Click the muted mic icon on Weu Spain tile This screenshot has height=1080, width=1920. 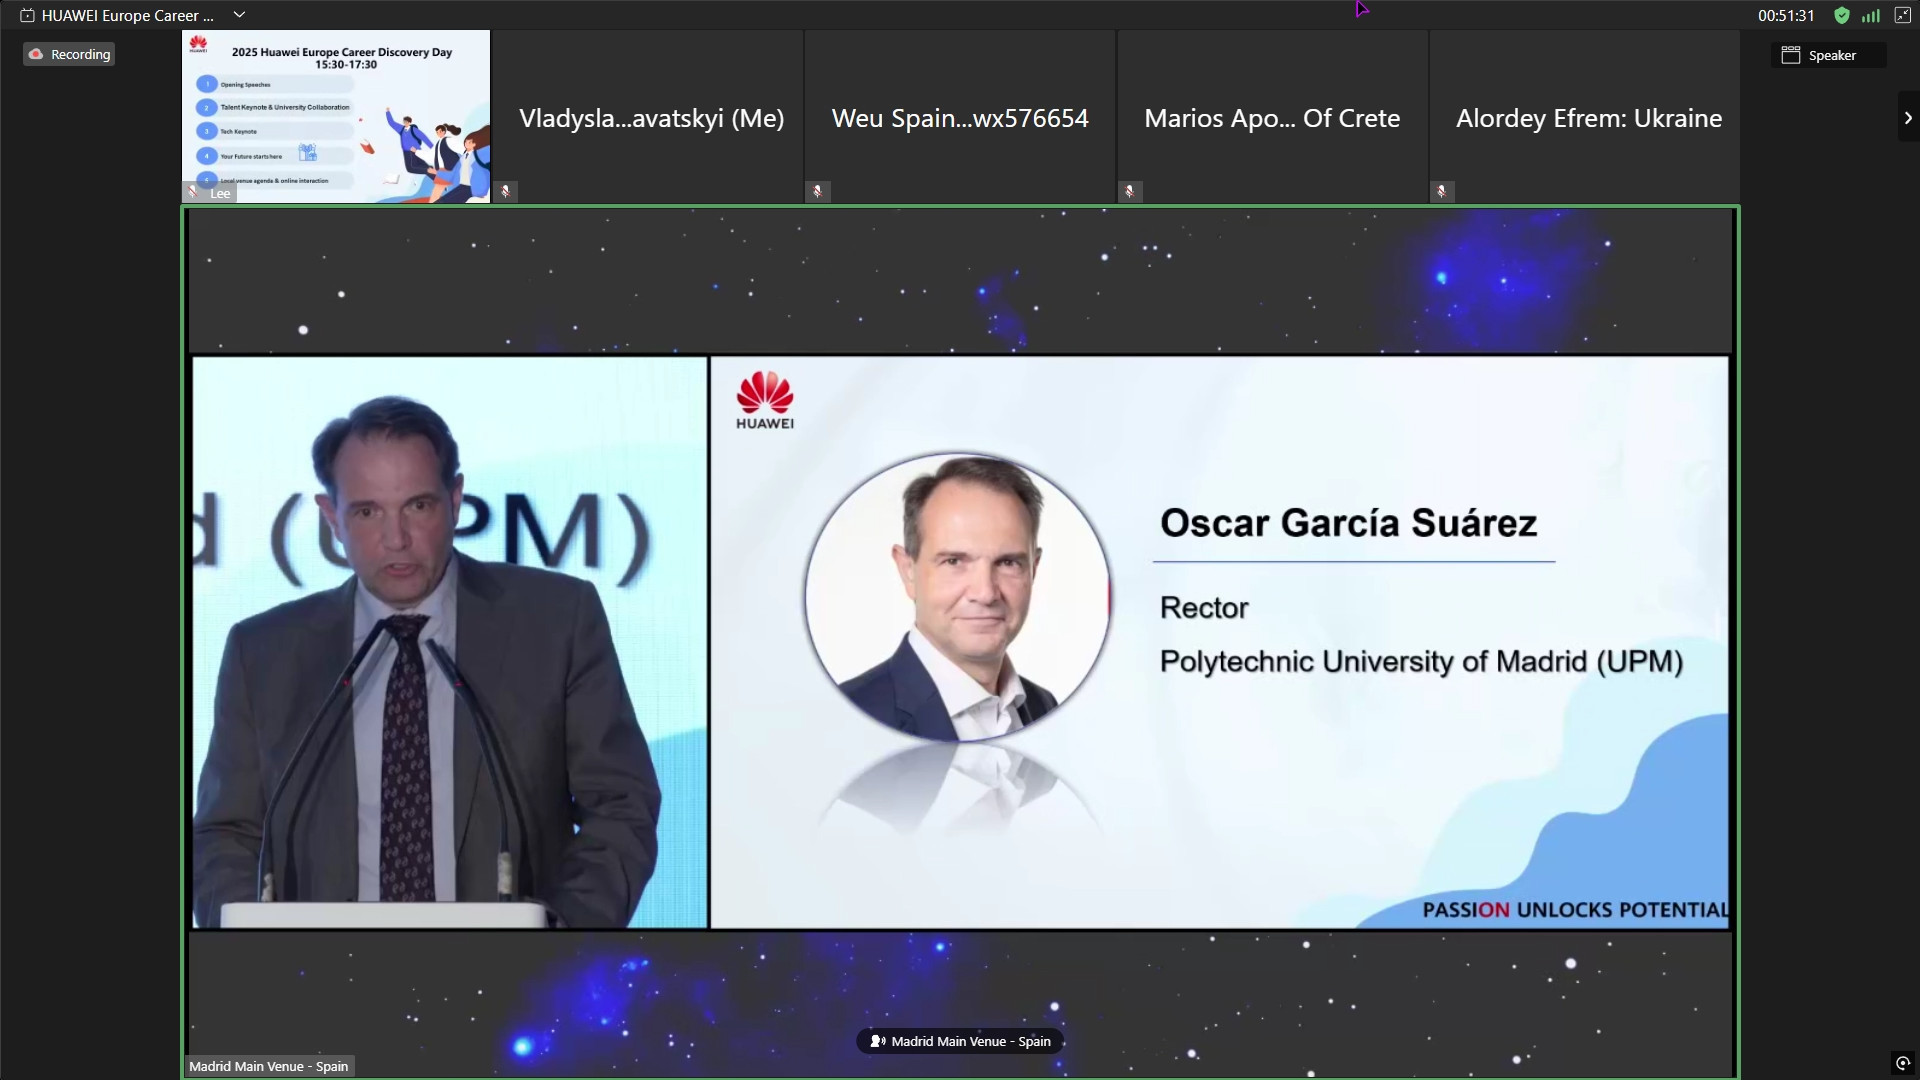pos(818,191)
